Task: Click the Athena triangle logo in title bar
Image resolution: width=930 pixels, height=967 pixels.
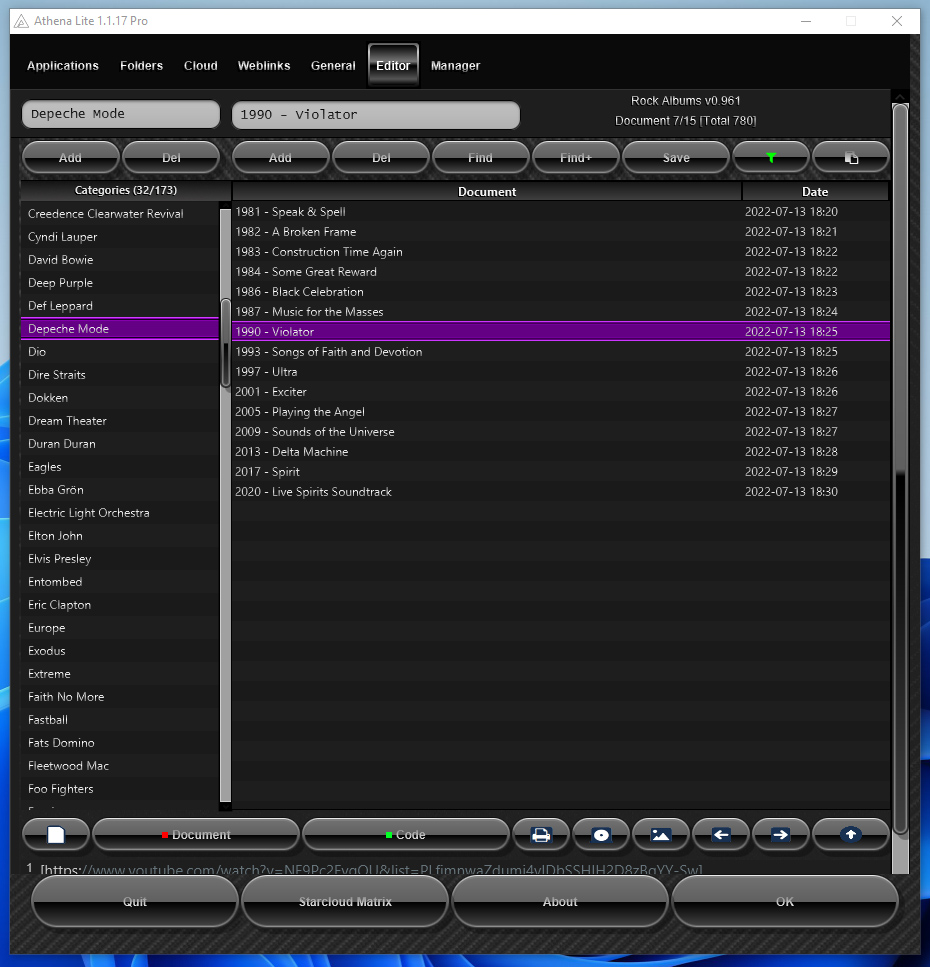Action: (21, 22)
